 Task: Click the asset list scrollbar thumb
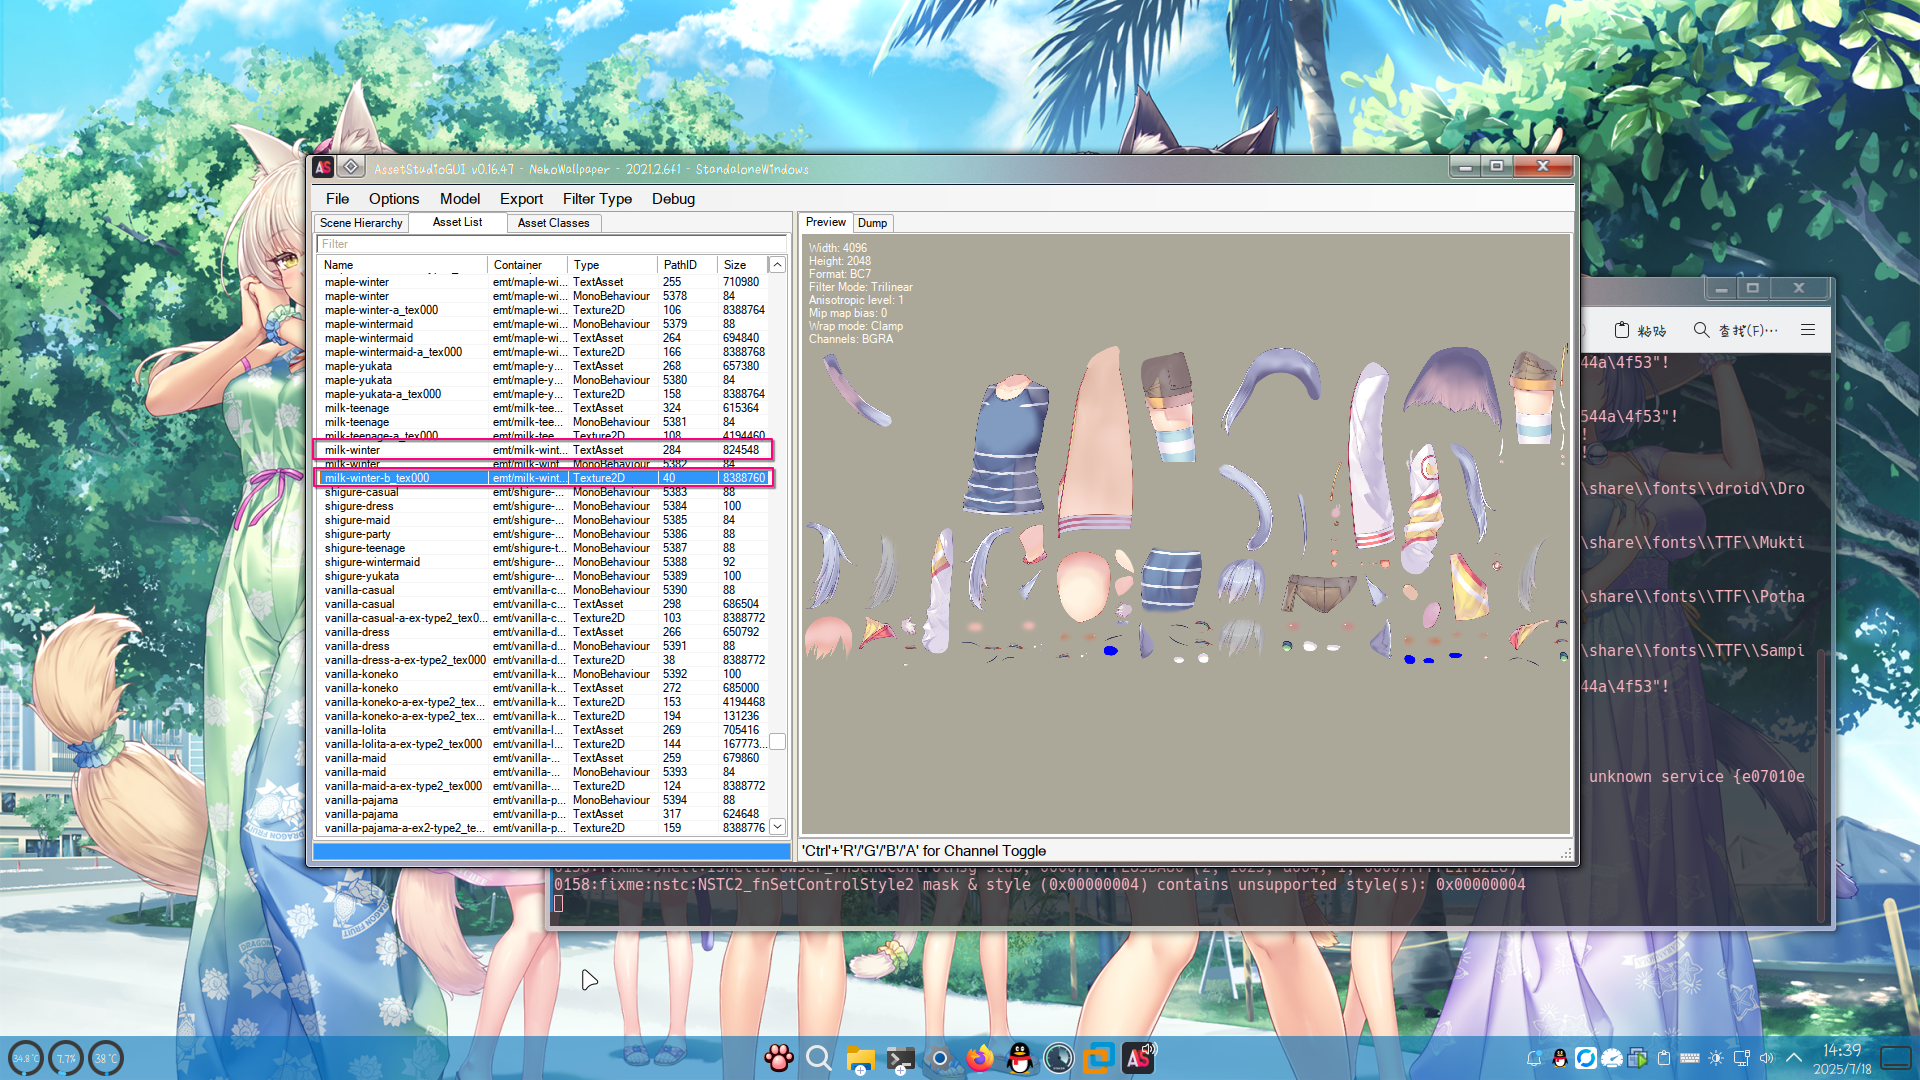[x=777, y=742]
